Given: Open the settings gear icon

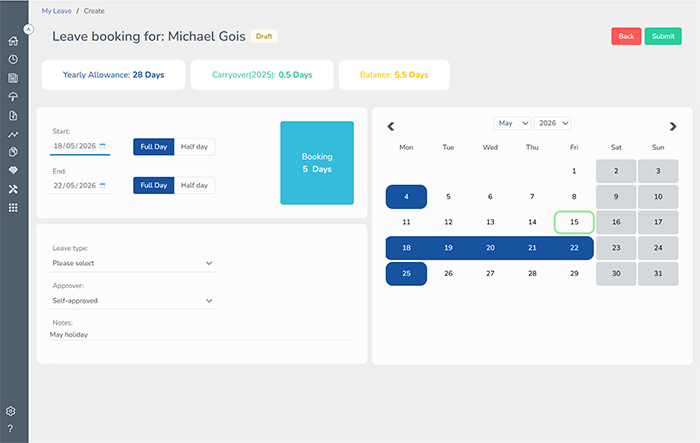Looking at the screenshot, I should 11,411.
